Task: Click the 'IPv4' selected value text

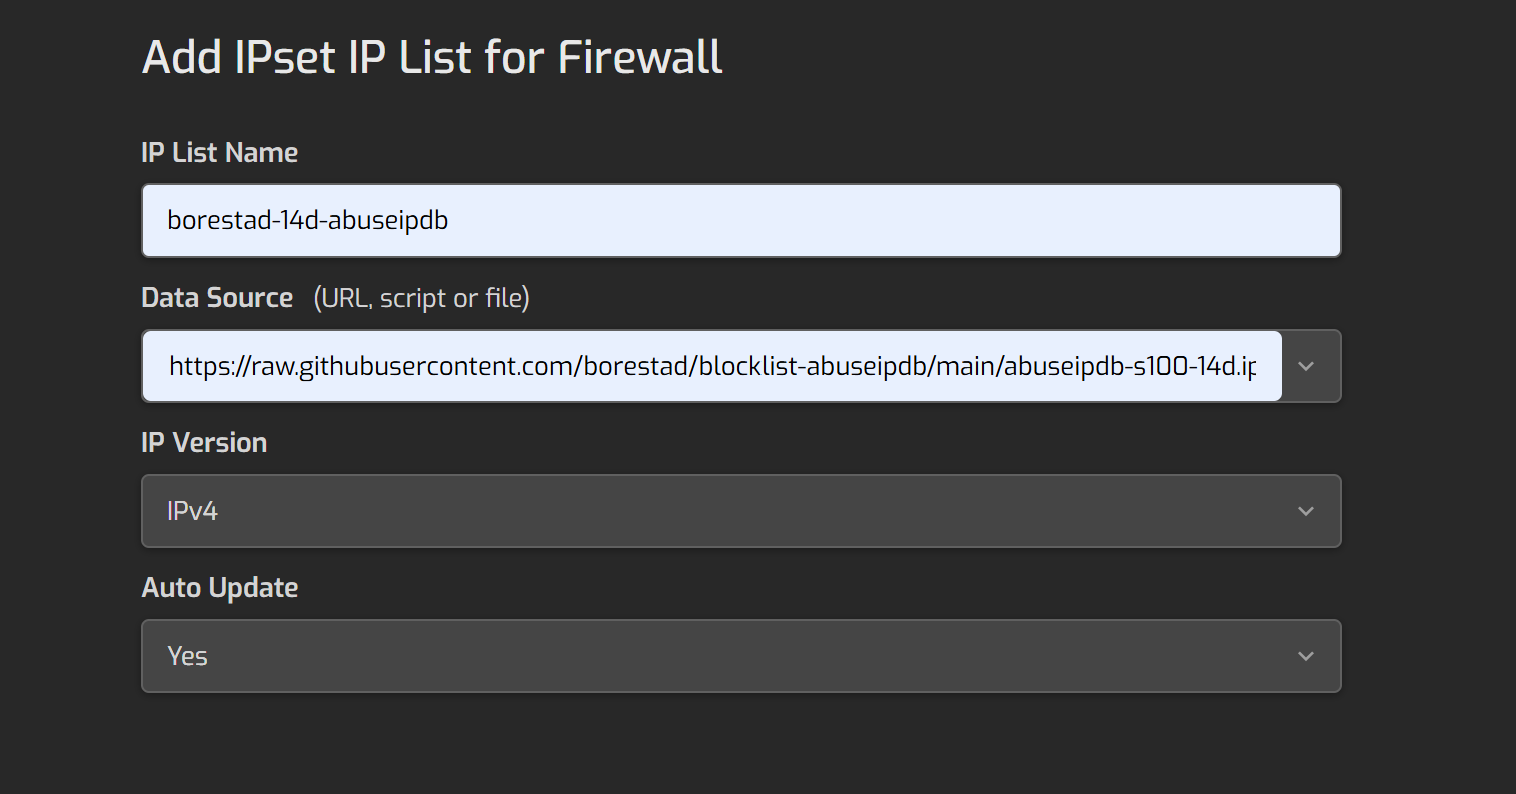Action: pos(192,511)
